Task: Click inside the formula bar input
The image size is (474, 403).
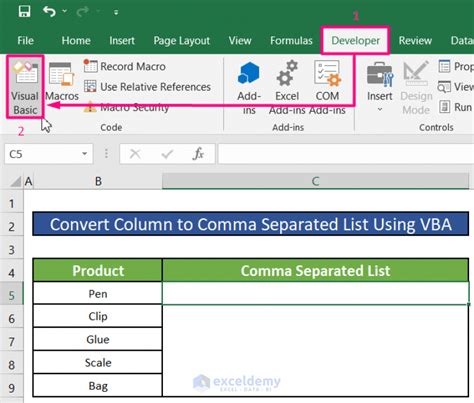Action: (346, 154)
